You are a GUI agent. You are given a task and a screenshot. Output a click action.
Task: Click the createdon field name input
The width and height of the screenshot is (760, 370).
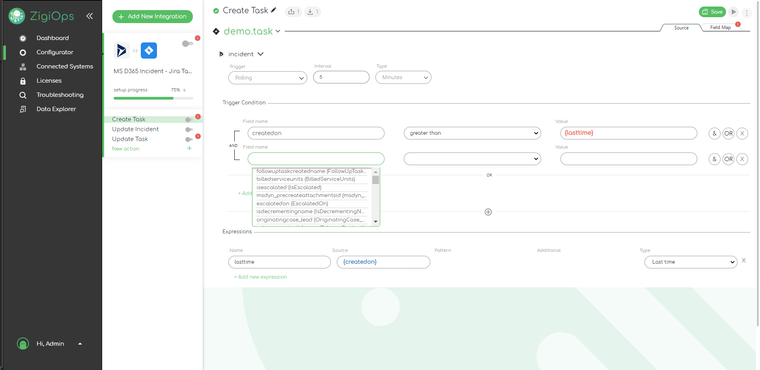point(316,133)
